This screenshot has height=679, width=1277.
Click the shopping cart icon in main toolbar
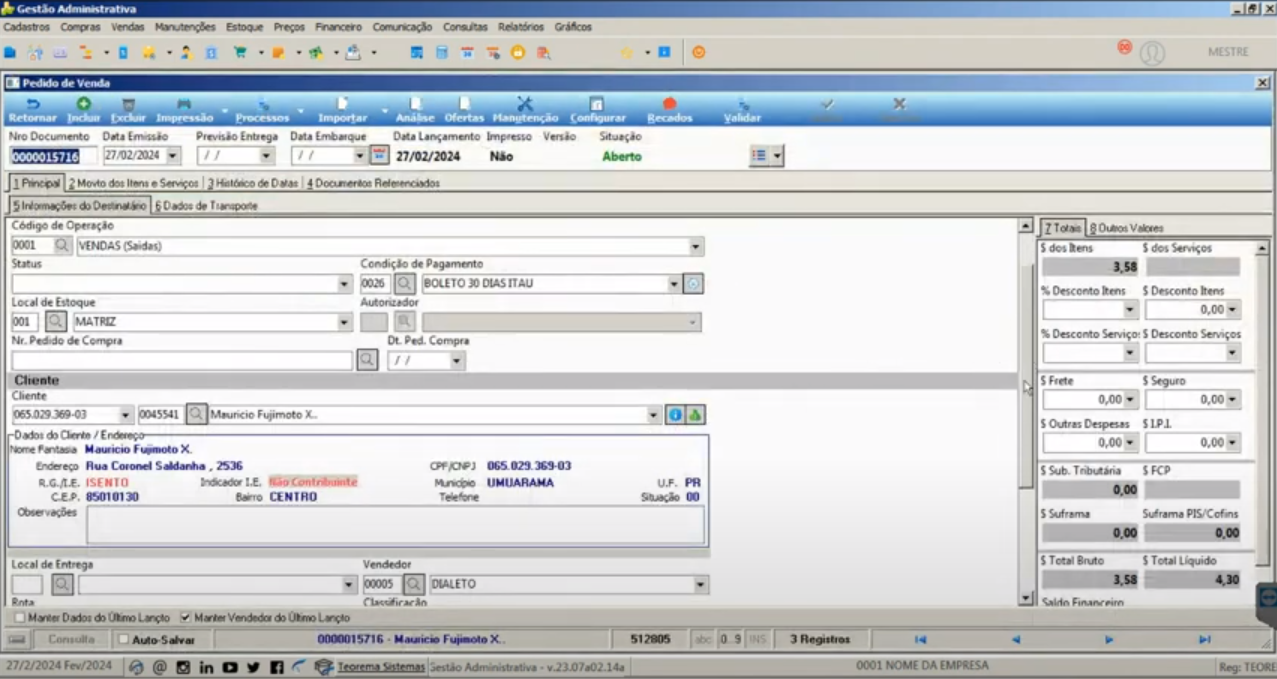240,52
